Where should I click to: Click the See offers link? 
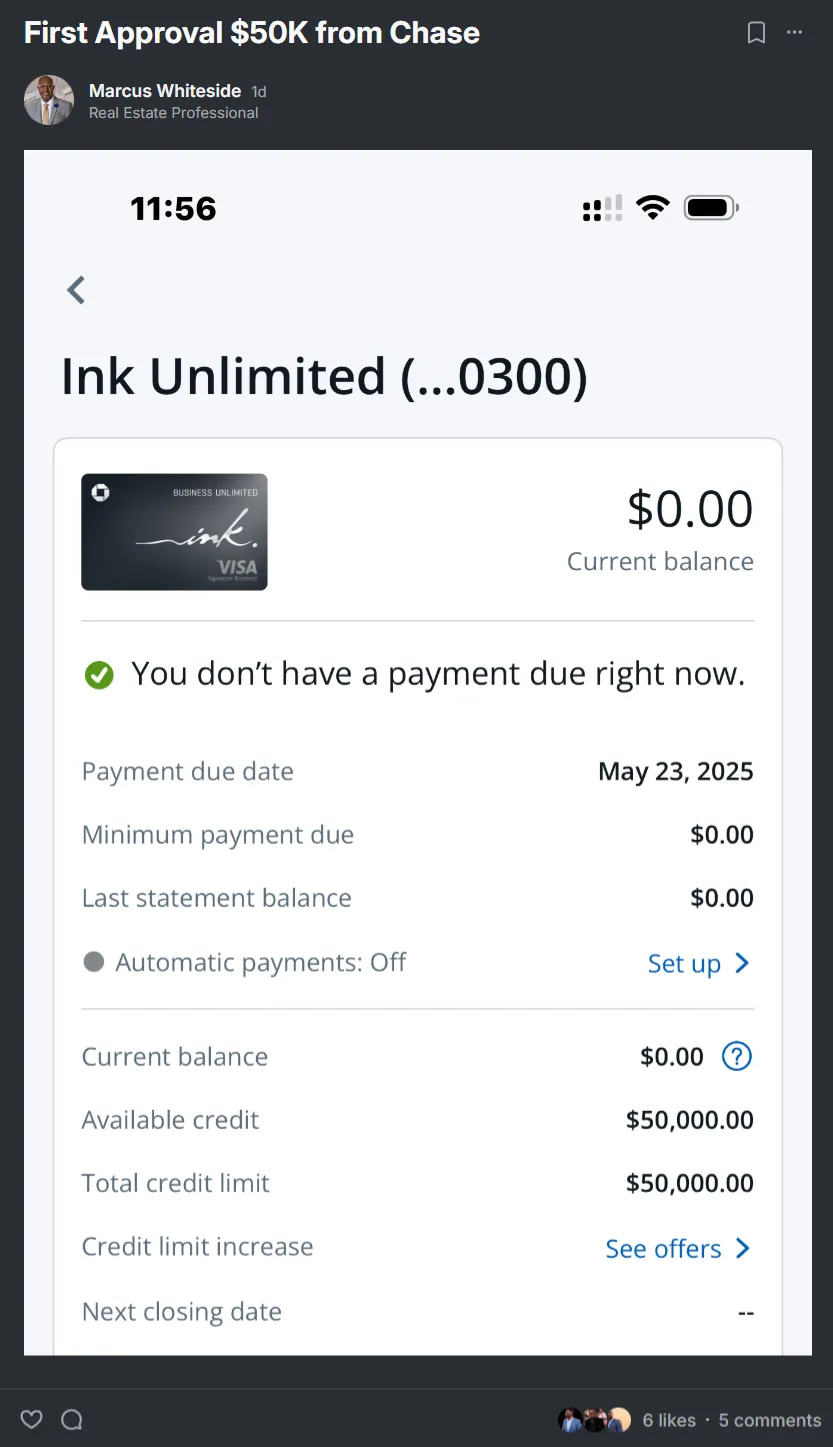point(663,1249)
